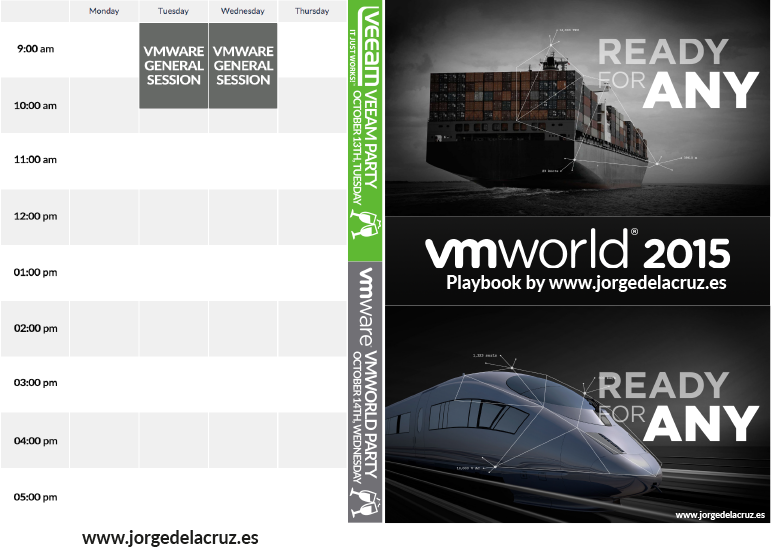This screenshot has height=554, width=778.
Task: Click the Thursday 02:00 pm schedule cell
Action: (312, 328)
